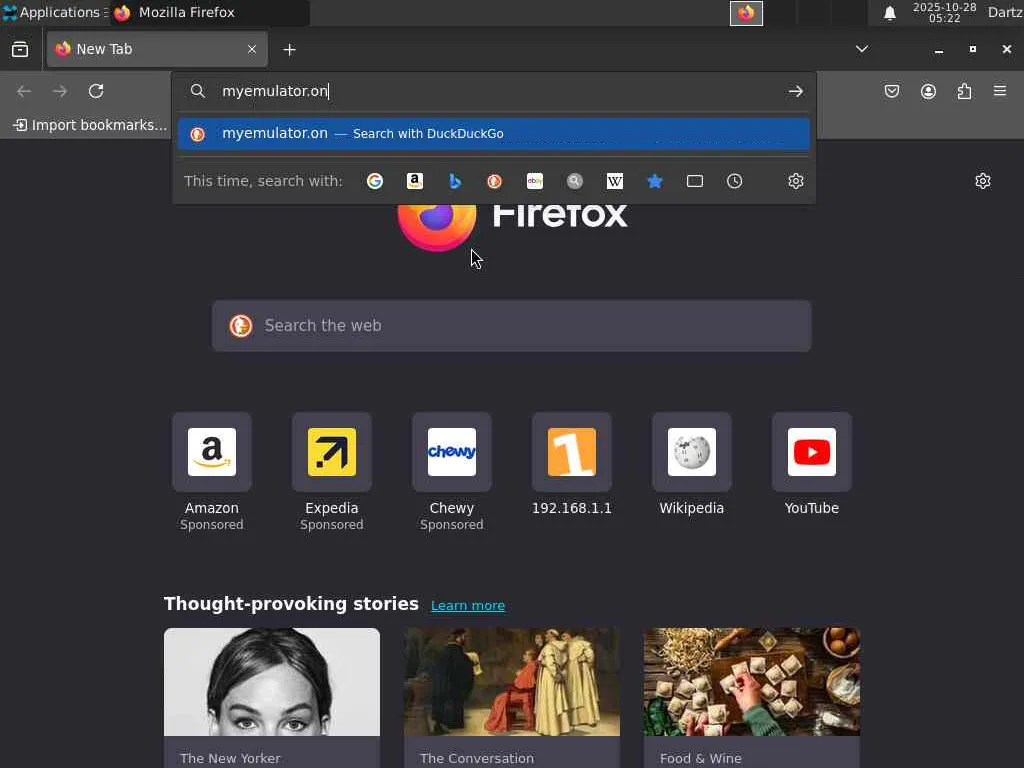Search this time with Amazon
This screenshot has height=768, width=1024.
pos(415,181)
